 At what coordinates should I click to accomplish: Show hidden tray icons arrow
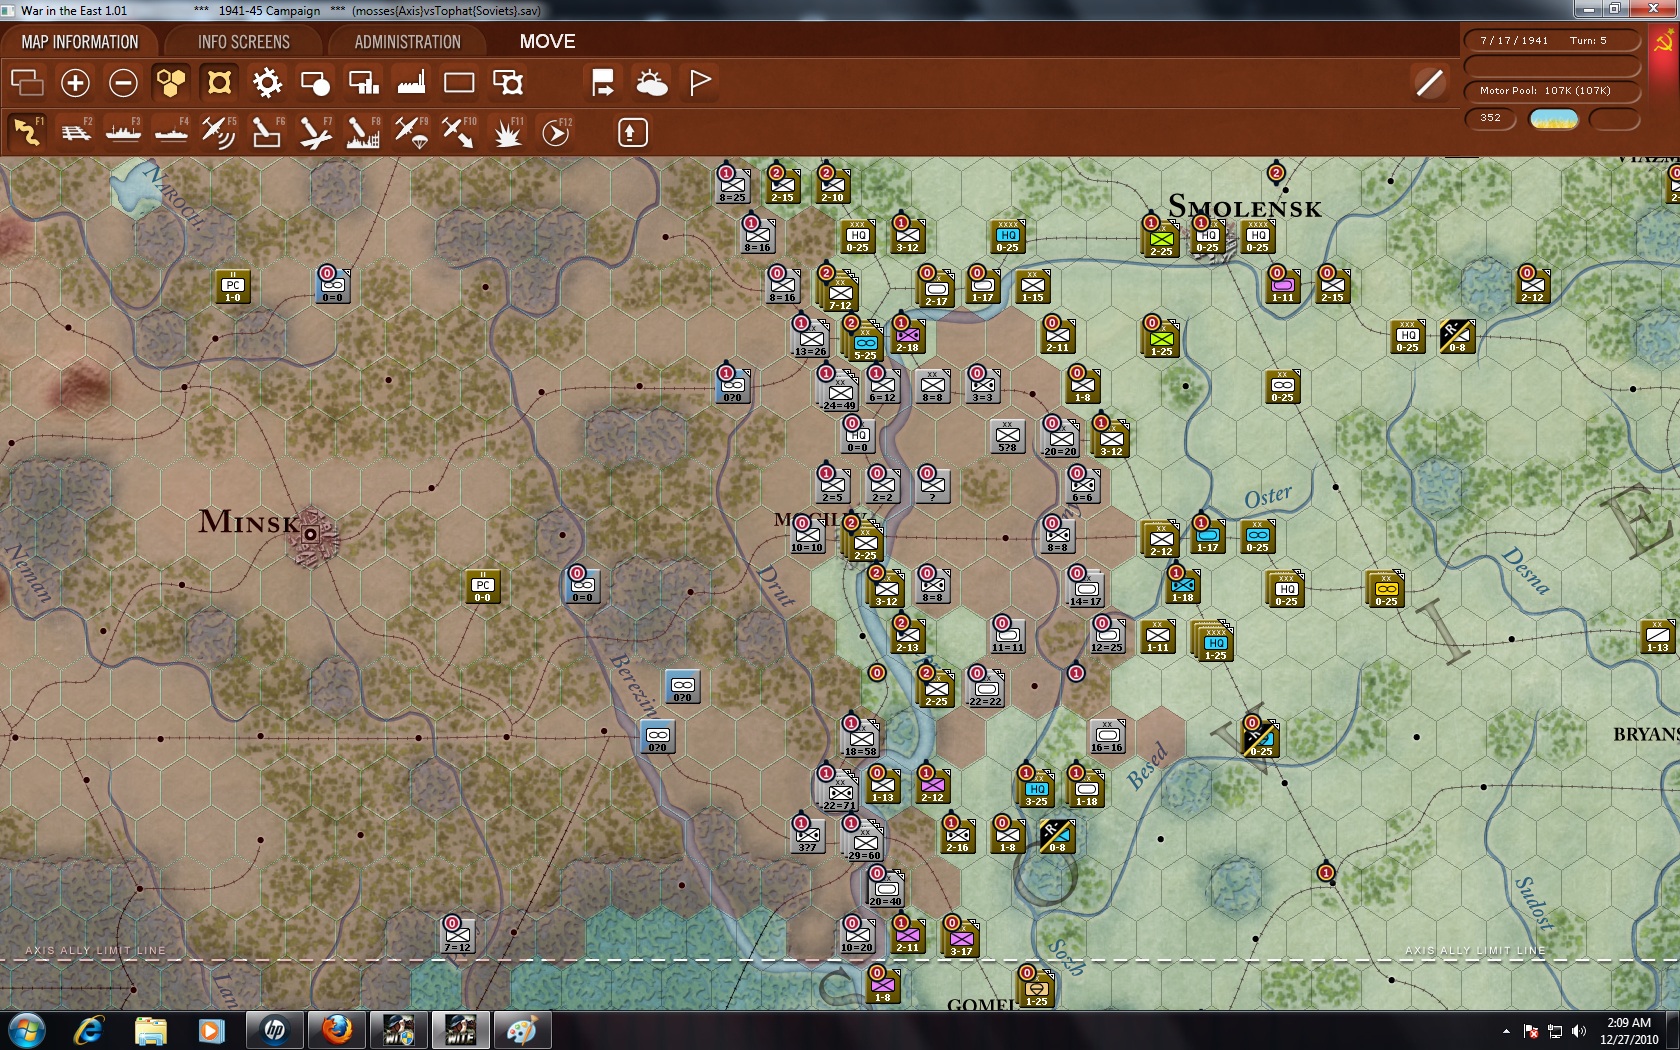[1506, 1031]
